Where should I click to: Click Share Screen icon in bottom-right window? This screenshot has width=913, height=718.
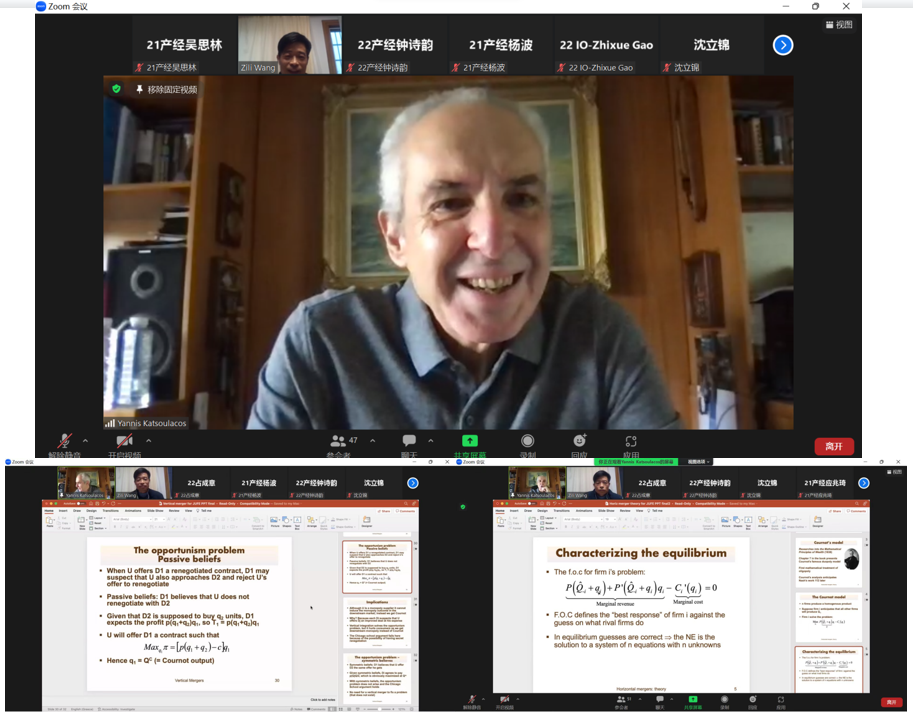point(693,699)
